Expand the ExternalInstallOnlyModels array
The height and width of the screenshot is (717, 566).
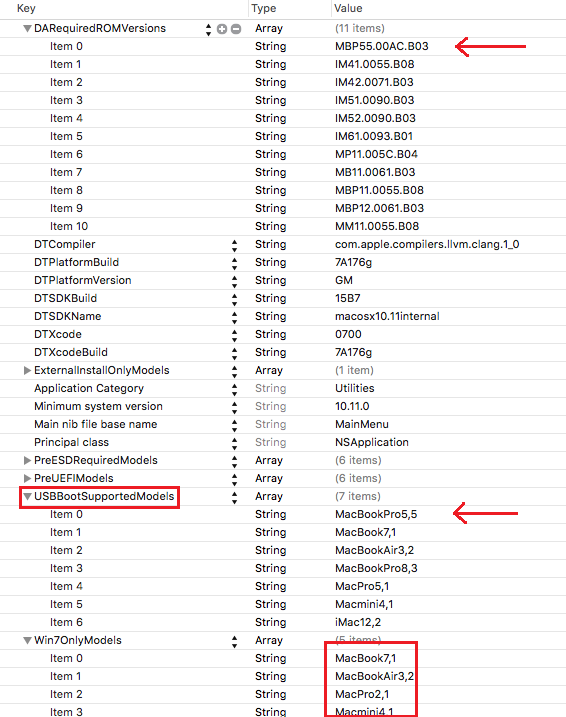point(27,370)
